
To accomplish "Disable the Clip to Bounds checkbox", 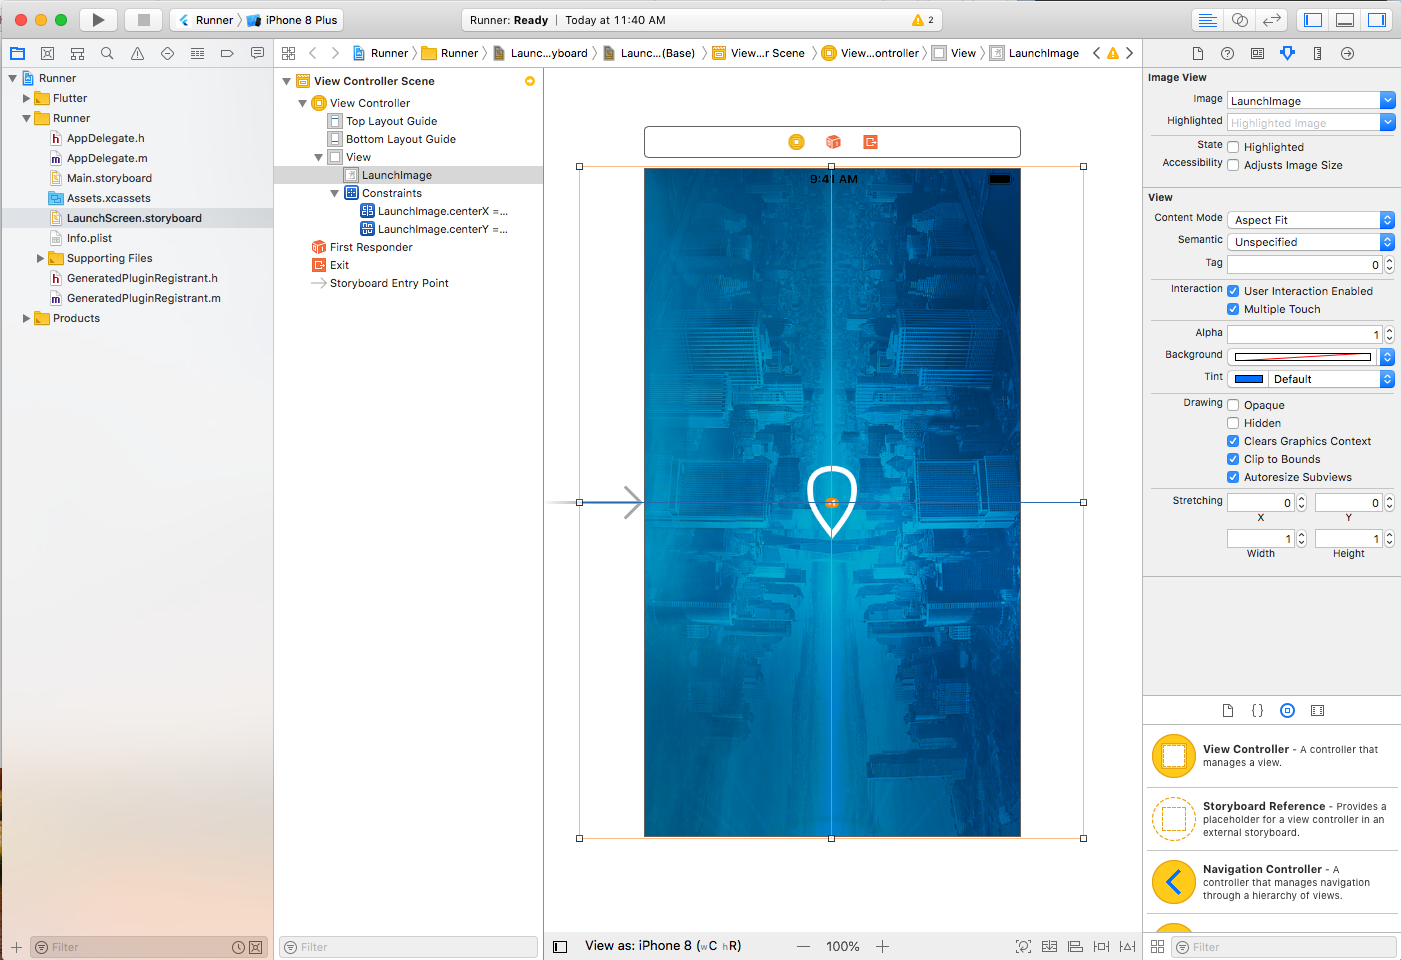I will [x=1233, y=459].
